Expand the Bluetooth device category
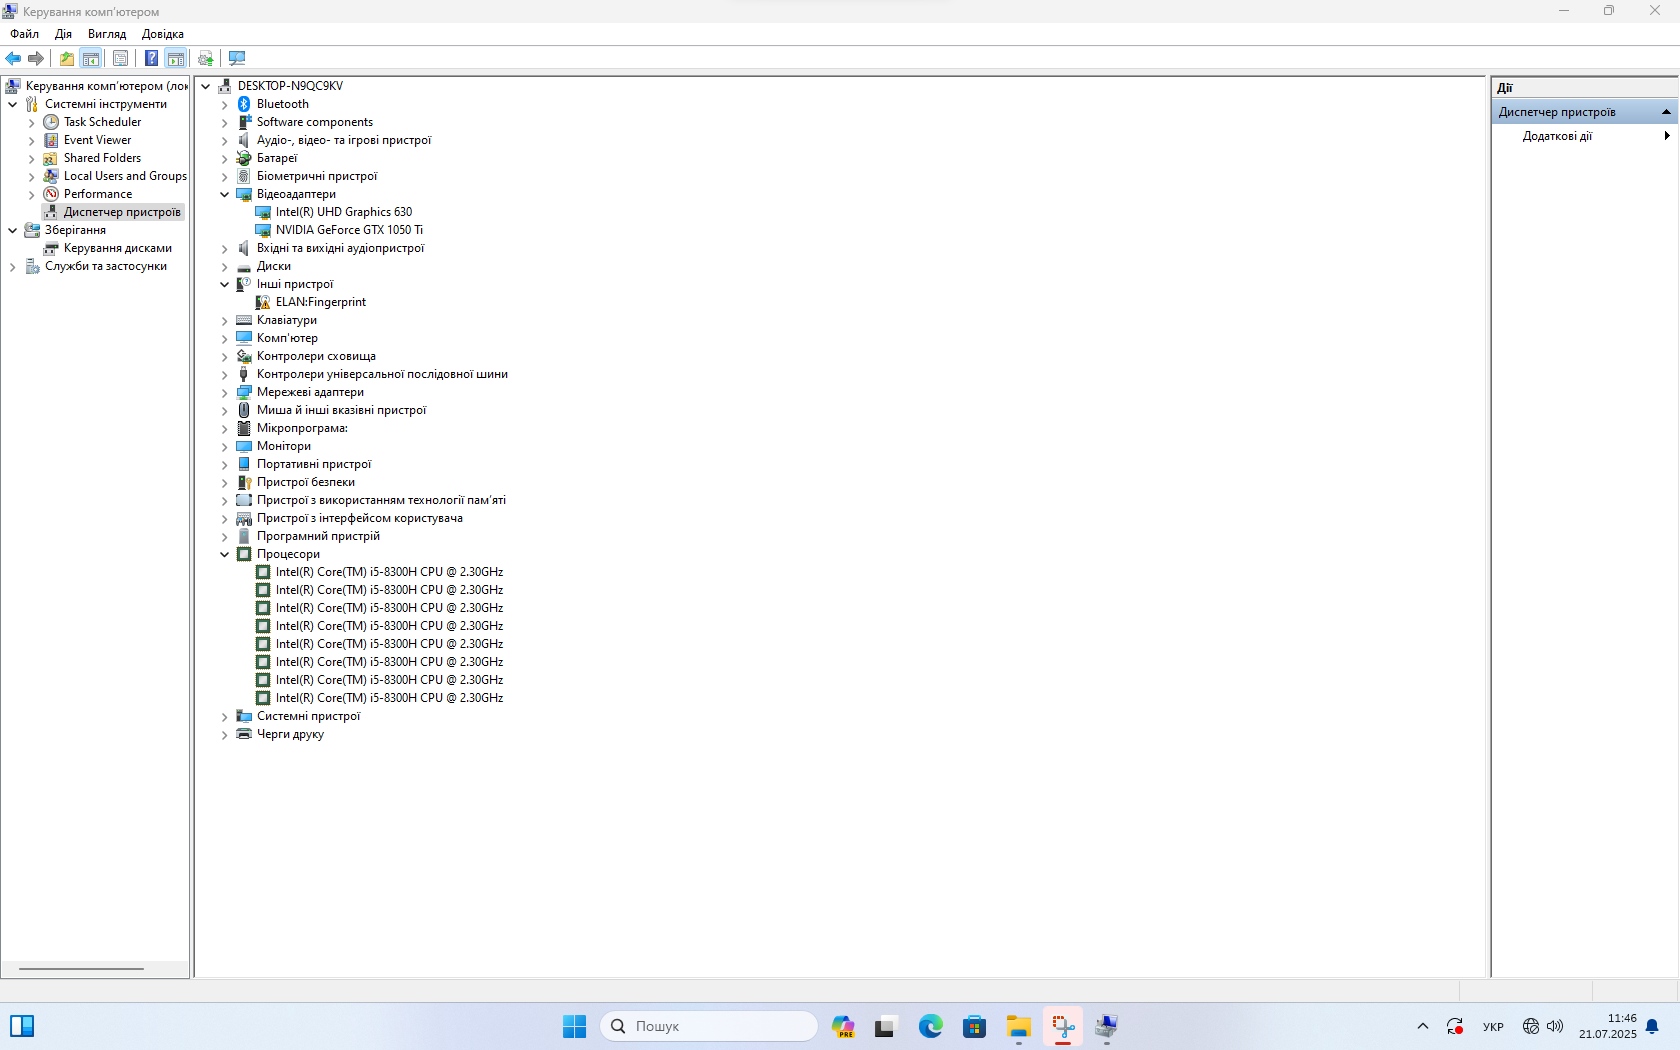Screen dimensions: 1680x1050 225,105
